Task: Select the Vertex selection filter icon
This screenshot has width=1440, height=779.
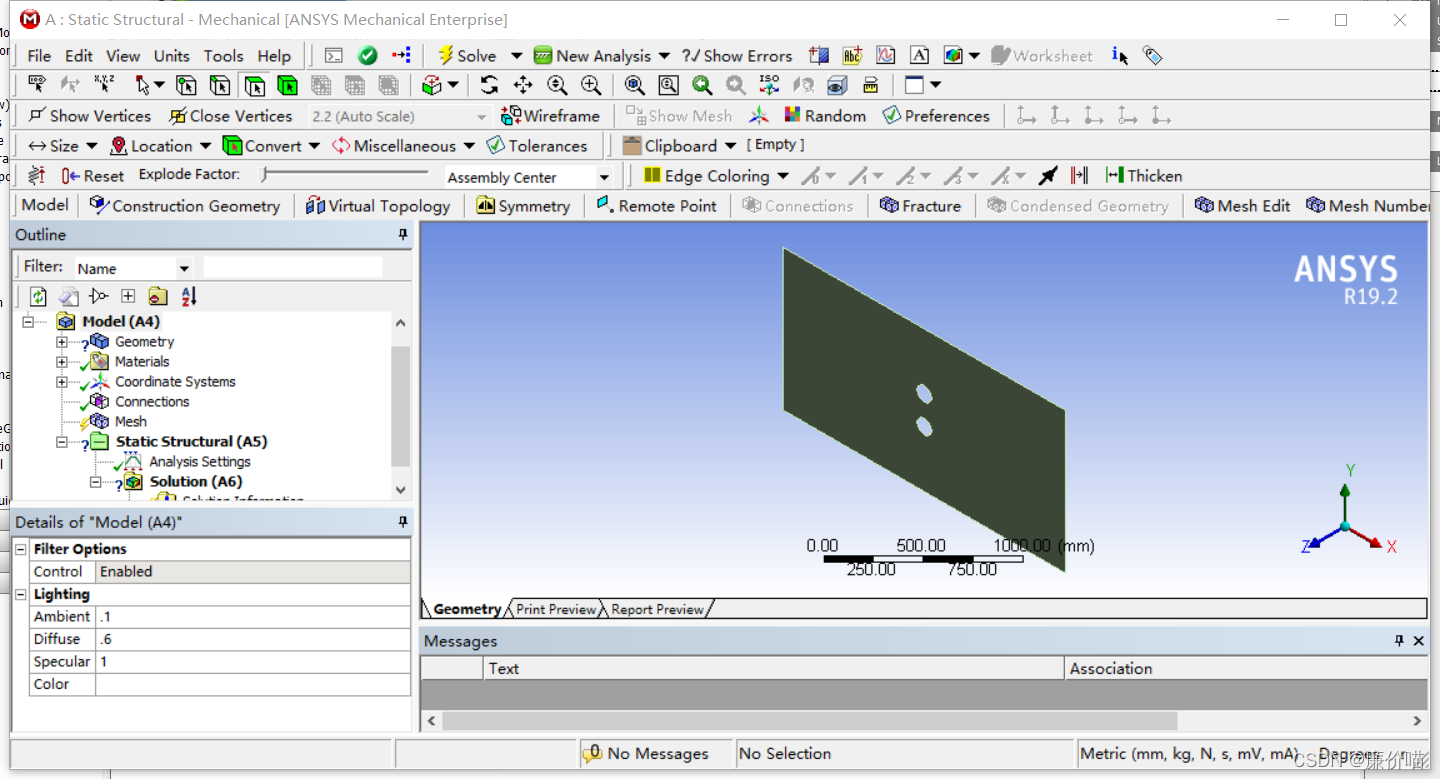Action: tap(186, 86)
